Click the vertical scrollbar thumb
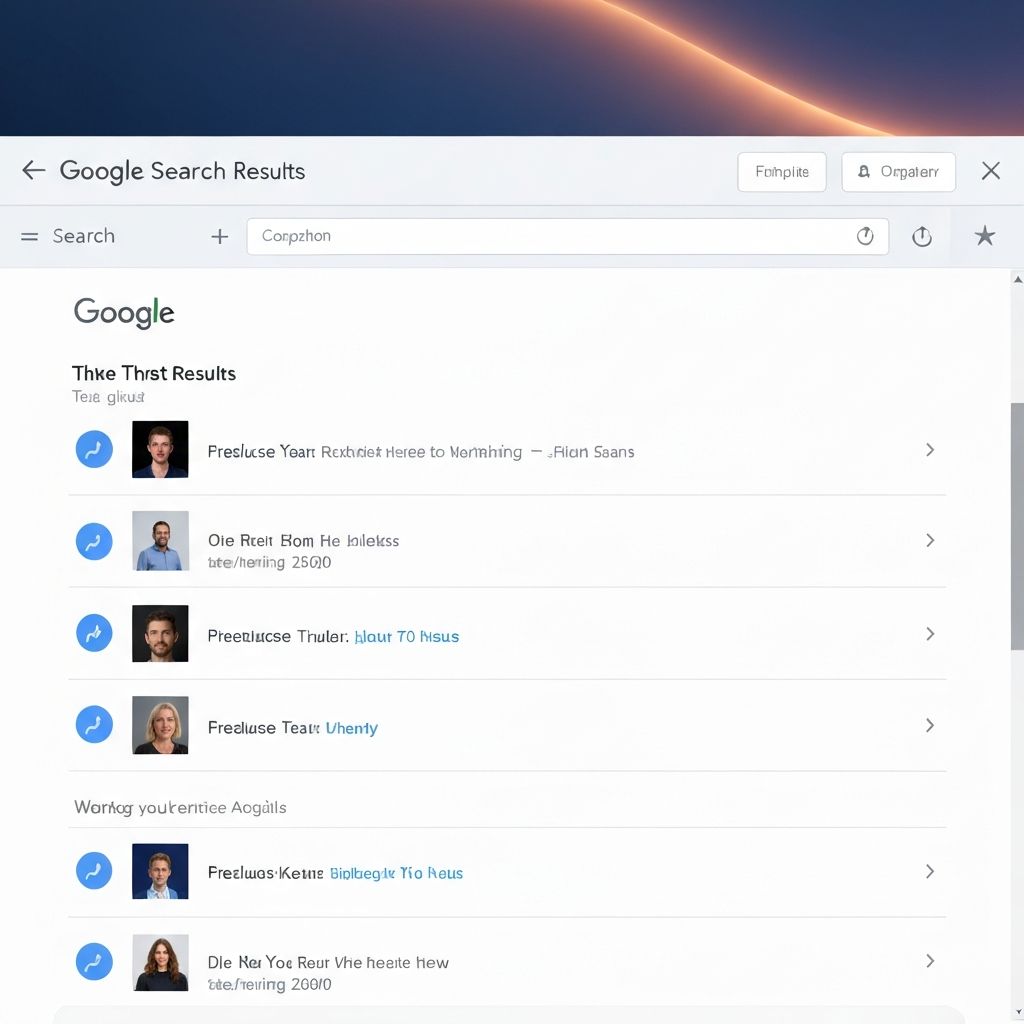 coord(1017,525)
